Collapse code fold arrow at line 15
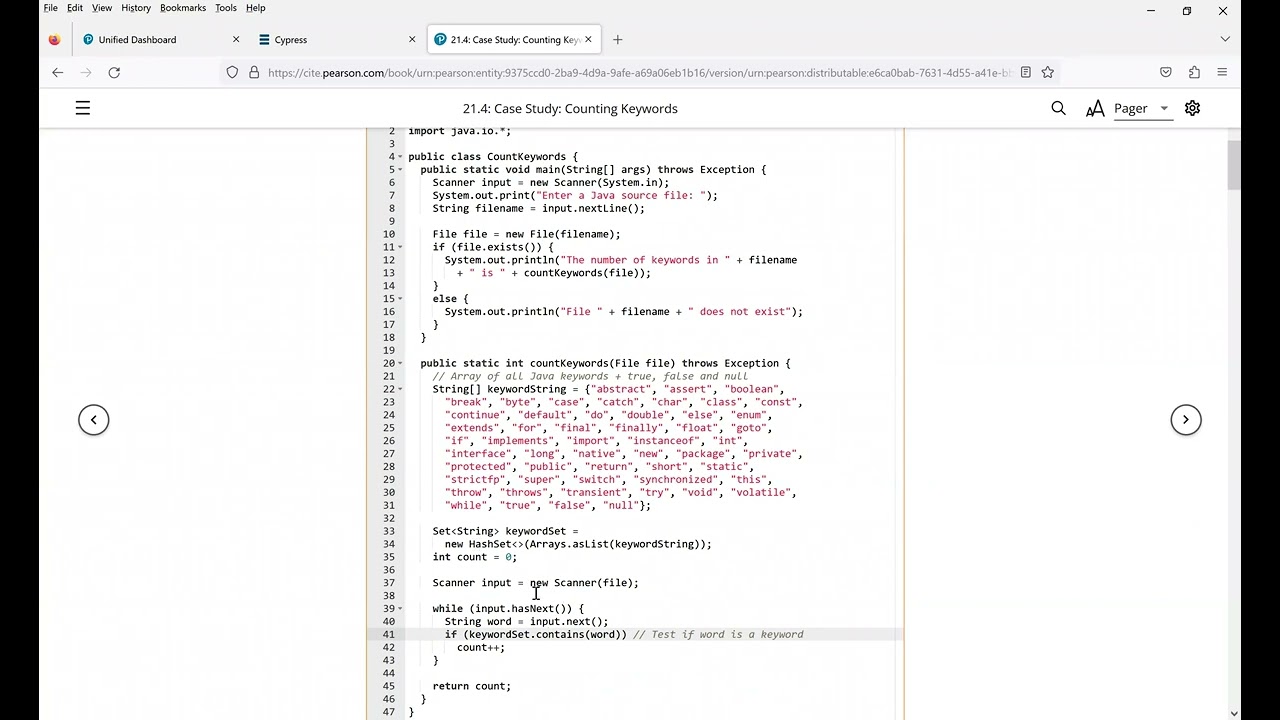This screenshot has height=720, width=1280. (x=400, y=299)
